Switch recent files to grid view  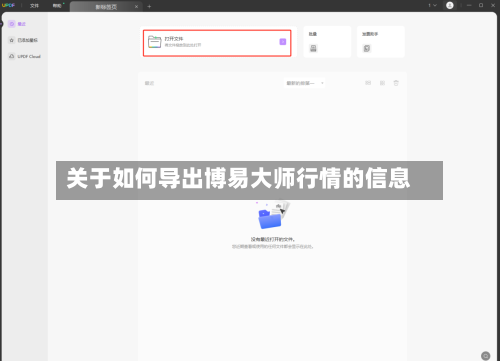382,83
